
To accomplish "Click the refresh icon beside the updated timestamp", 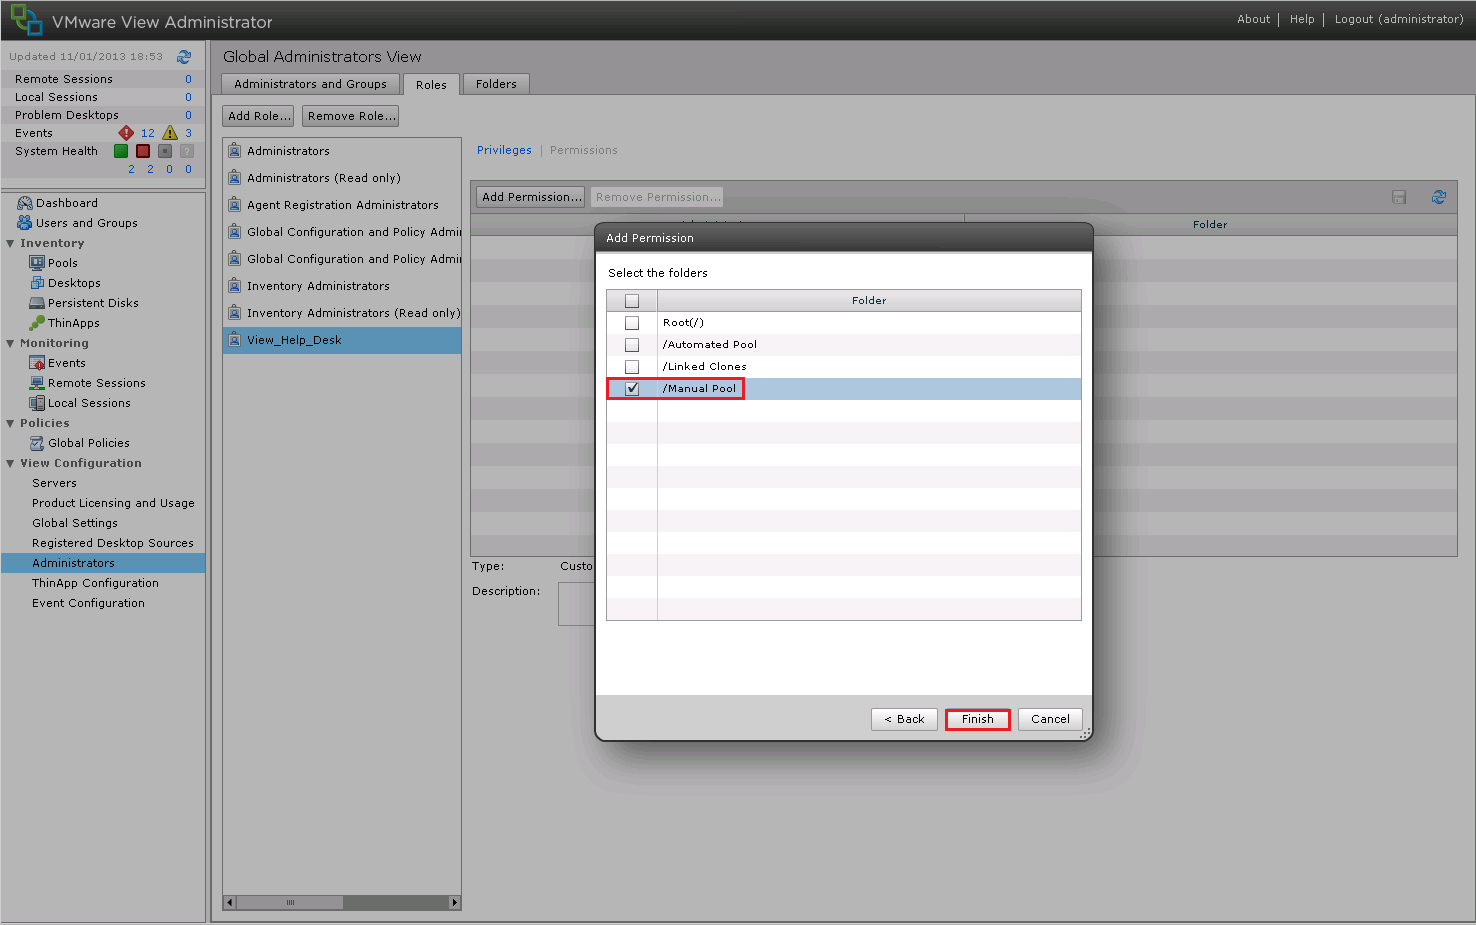I will [x=184, y=57].
